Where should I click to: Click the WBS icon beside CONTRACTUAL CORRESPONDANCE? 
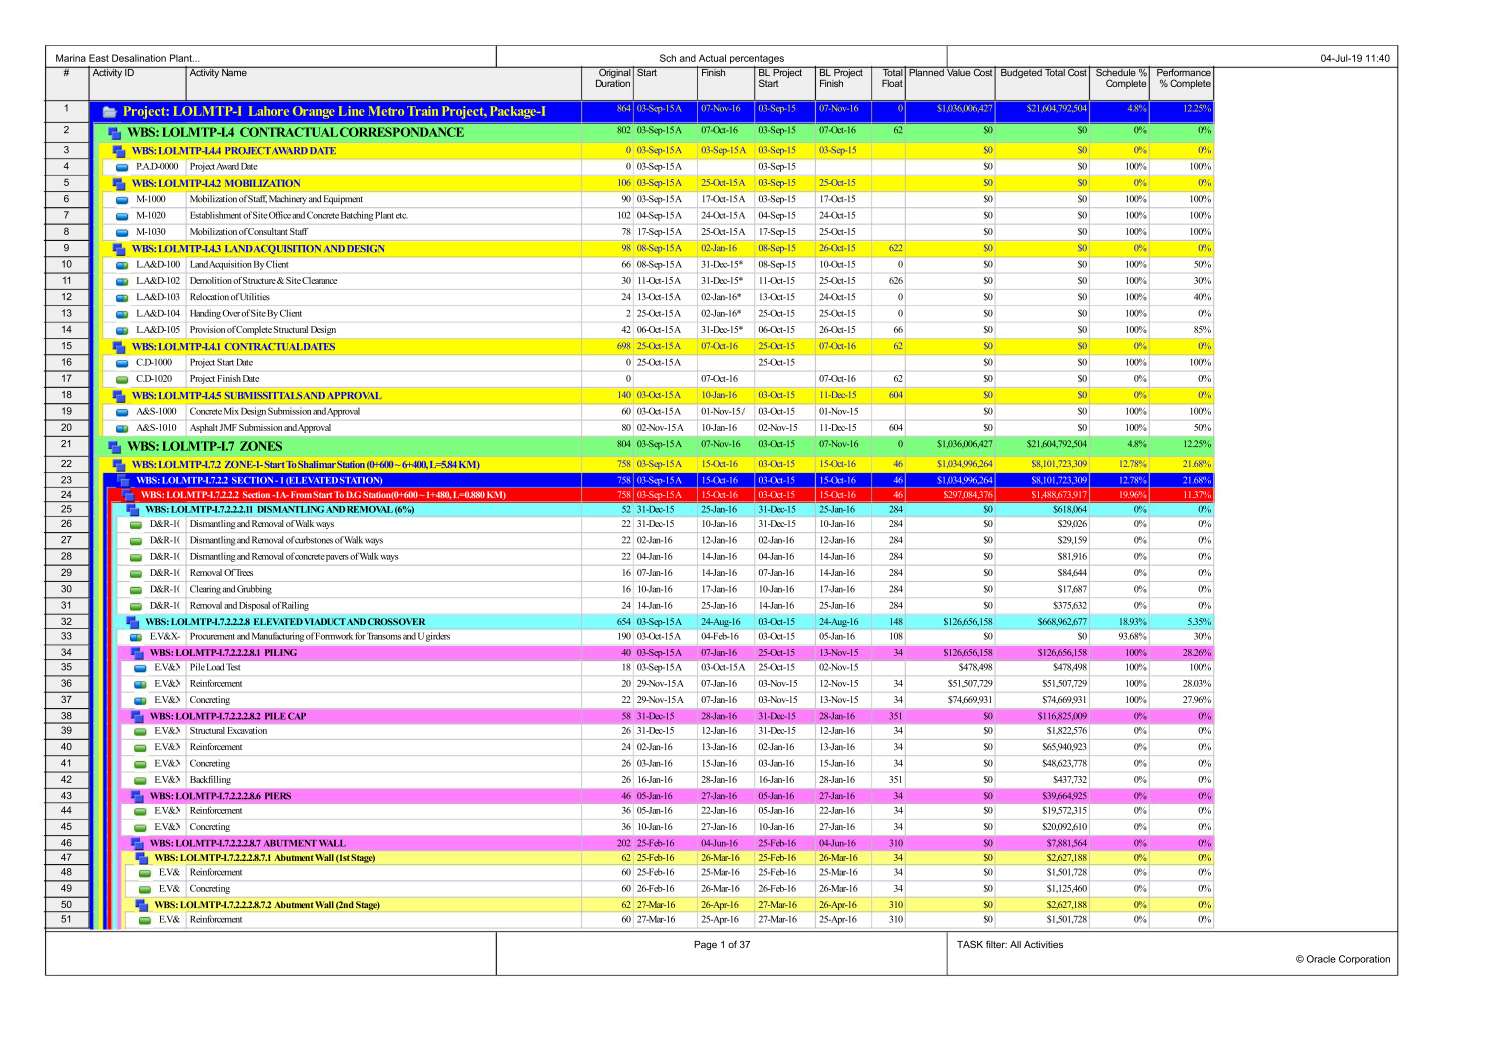coord(113,132)
